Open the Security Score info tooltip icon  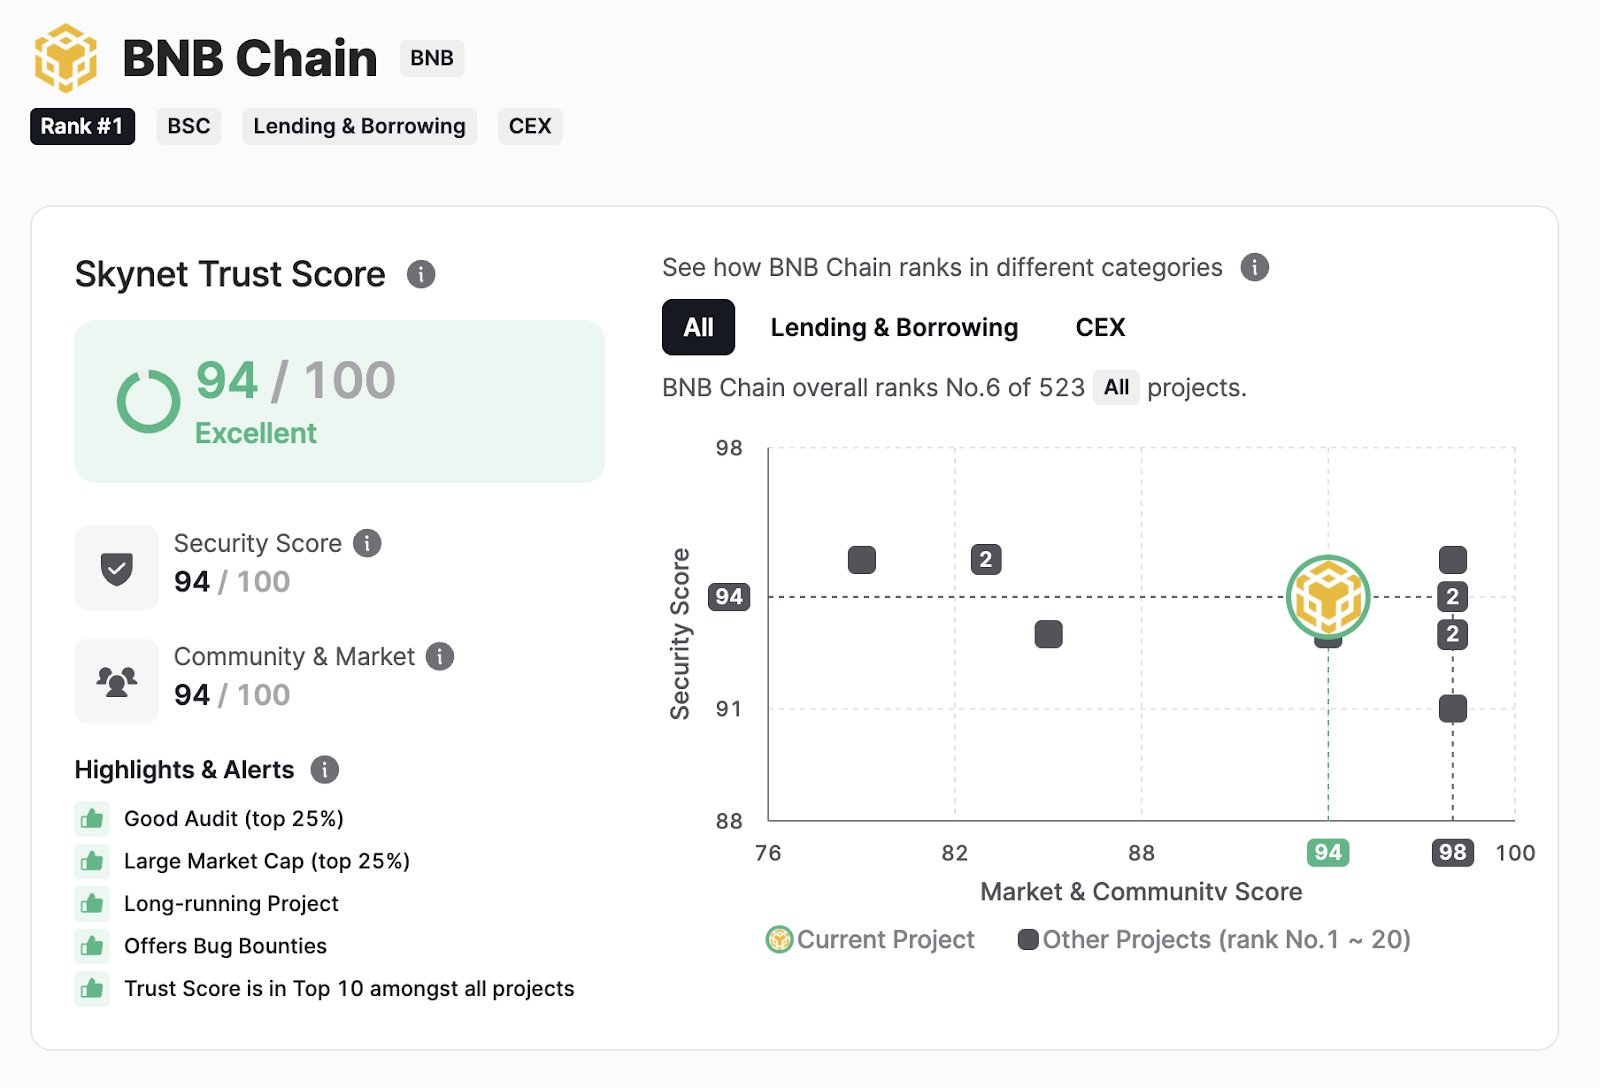pyautogui.click(x=367, y=543)
